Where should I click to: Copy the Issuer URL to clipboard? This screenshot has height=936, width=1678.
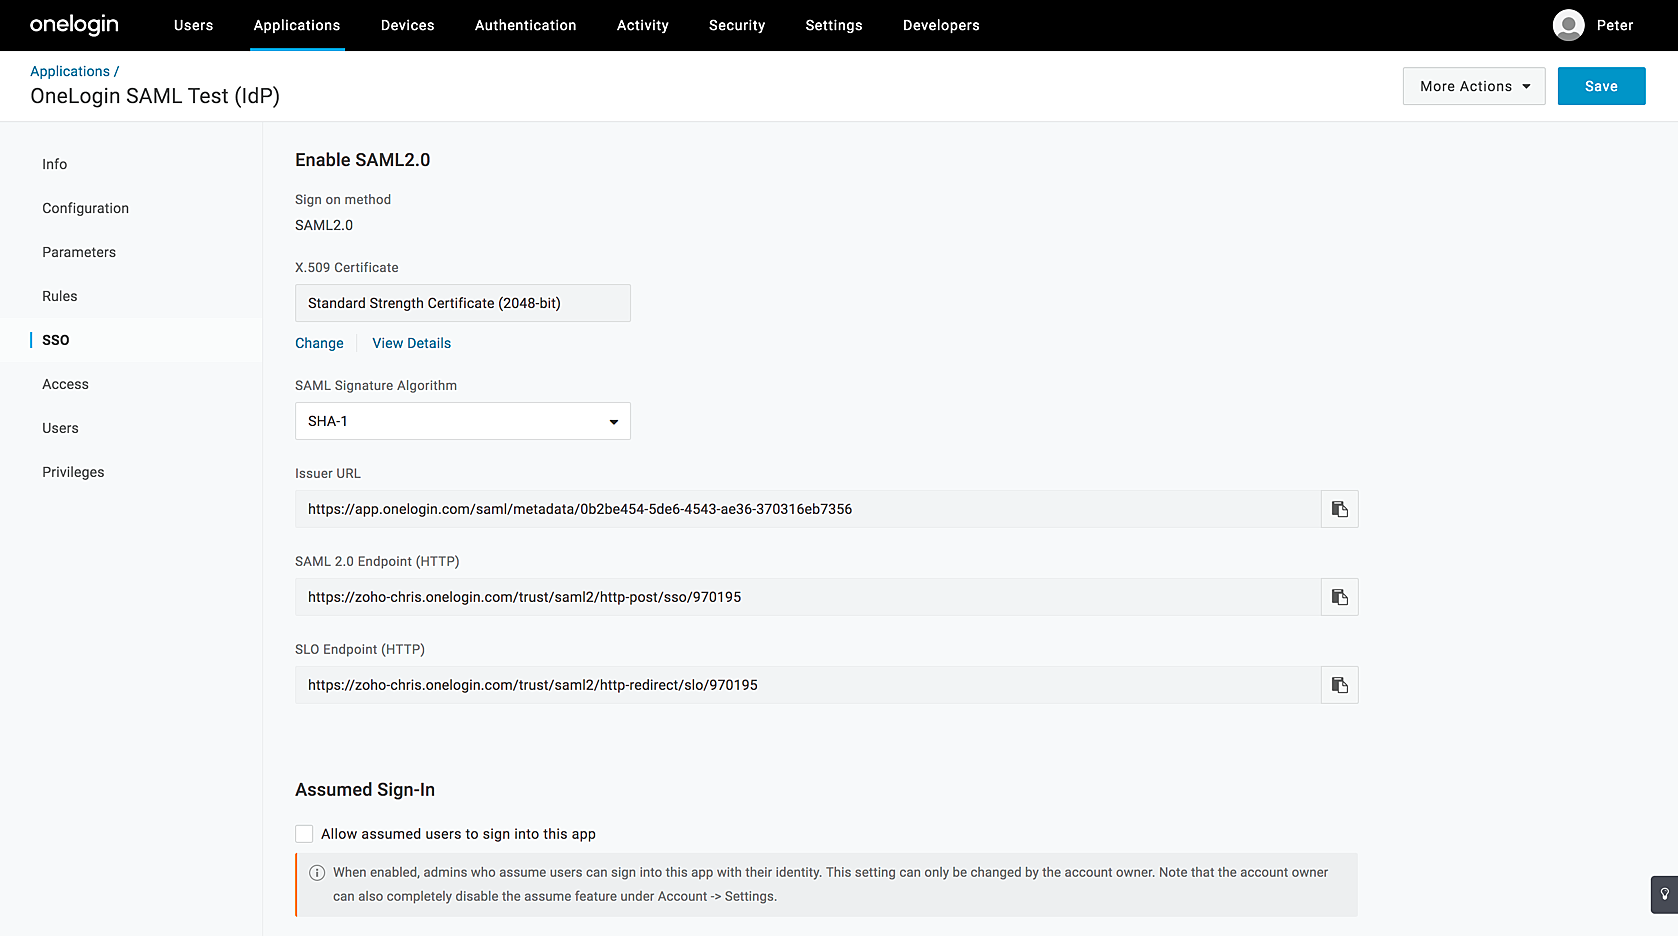(x=1339, y=509)
